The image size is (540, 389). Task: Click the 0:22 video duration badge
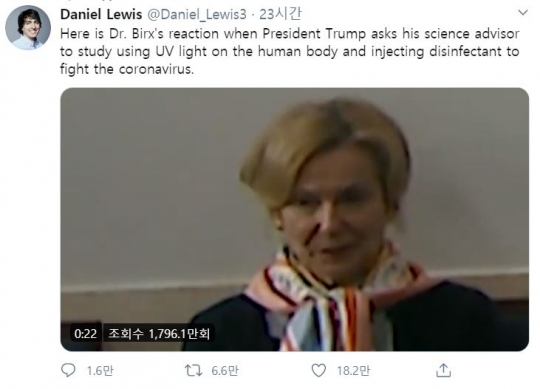coord(85,334)
